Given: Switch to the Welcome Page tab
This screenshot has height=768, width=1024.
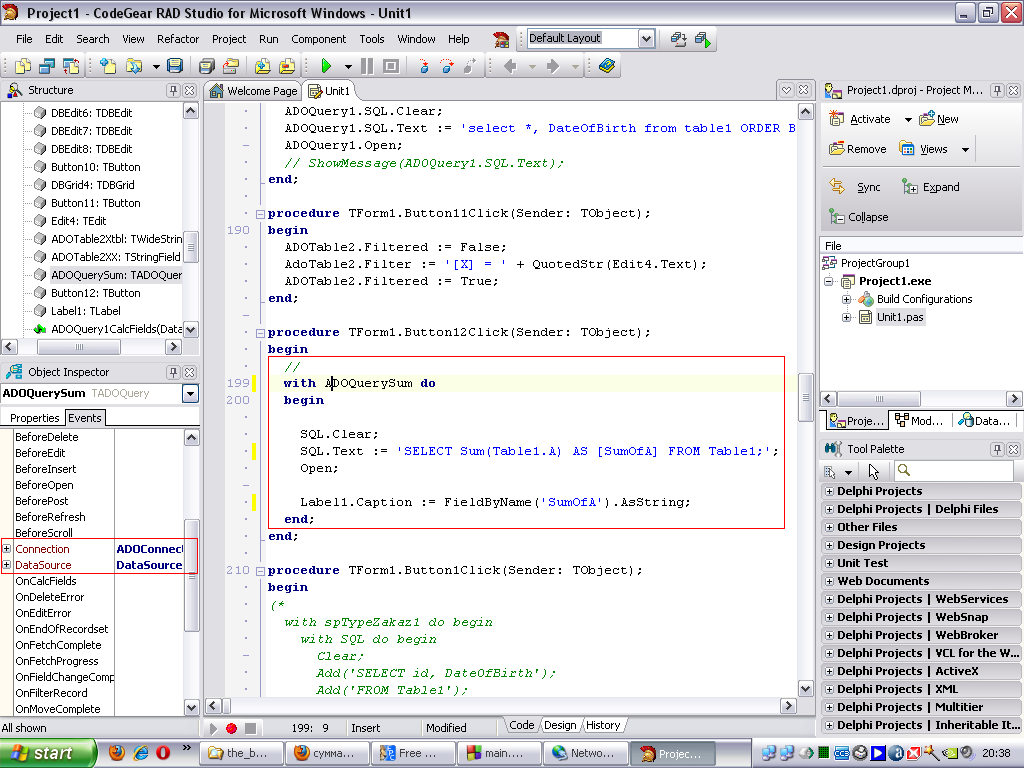Looking at the screenshot, I should pos(253,91).
